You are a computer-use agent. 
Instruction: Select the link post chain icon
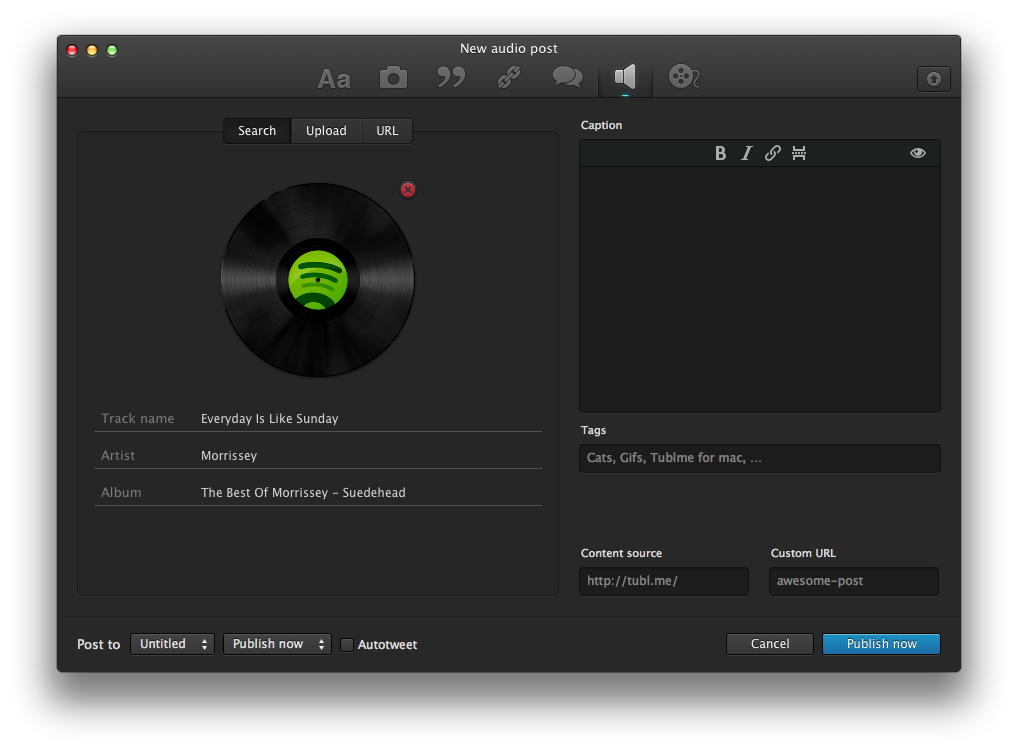click(509, 77)
